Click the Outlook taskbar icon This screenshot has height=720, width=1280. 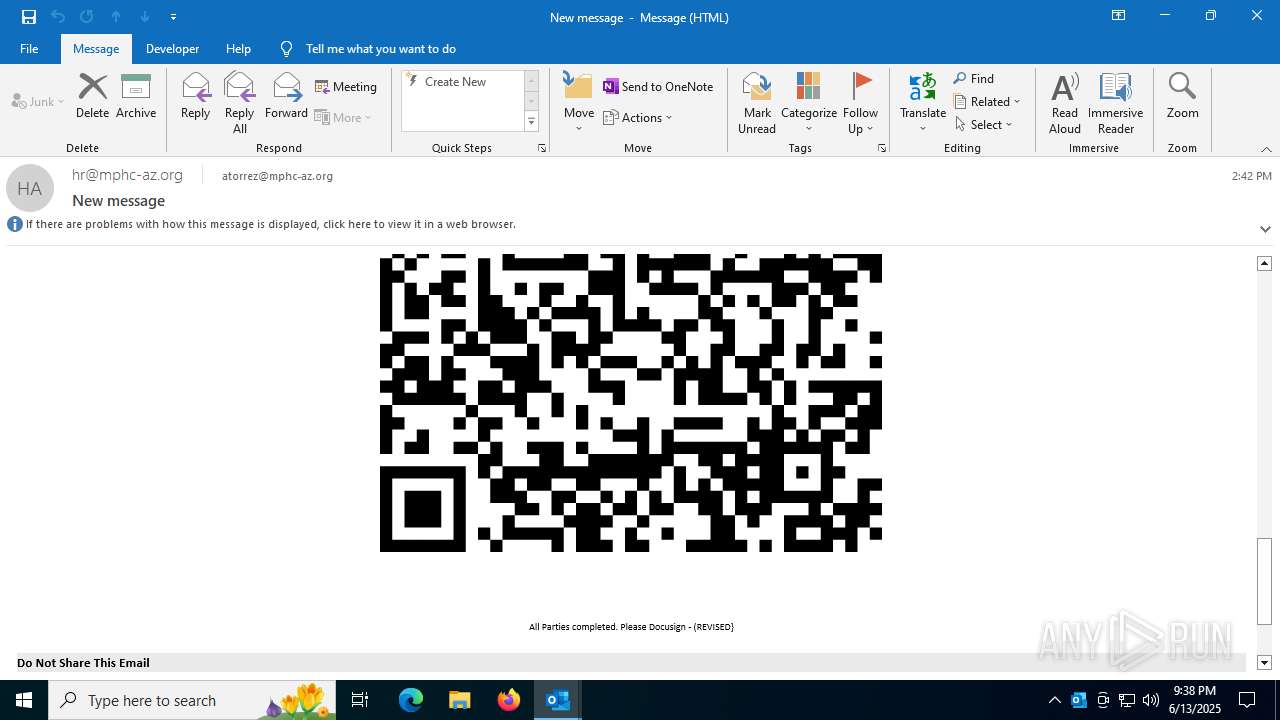click(x=558, y=700)
